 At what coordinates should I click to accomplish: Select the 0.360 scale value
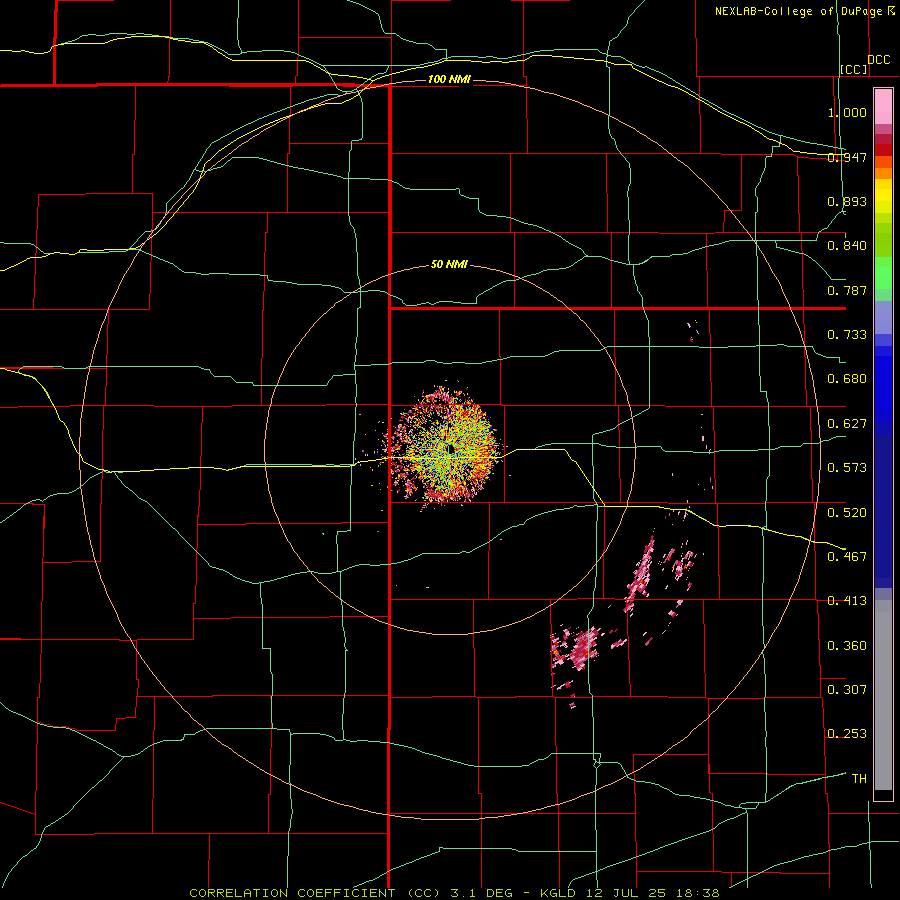click(847, 646)
